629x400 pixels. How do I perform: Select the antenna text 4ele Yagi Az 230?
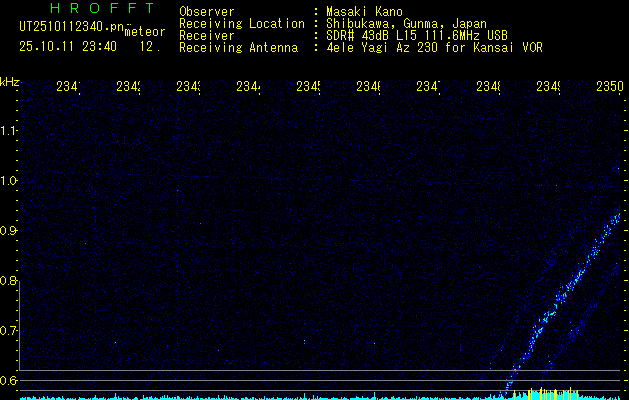tap(383, 48)
